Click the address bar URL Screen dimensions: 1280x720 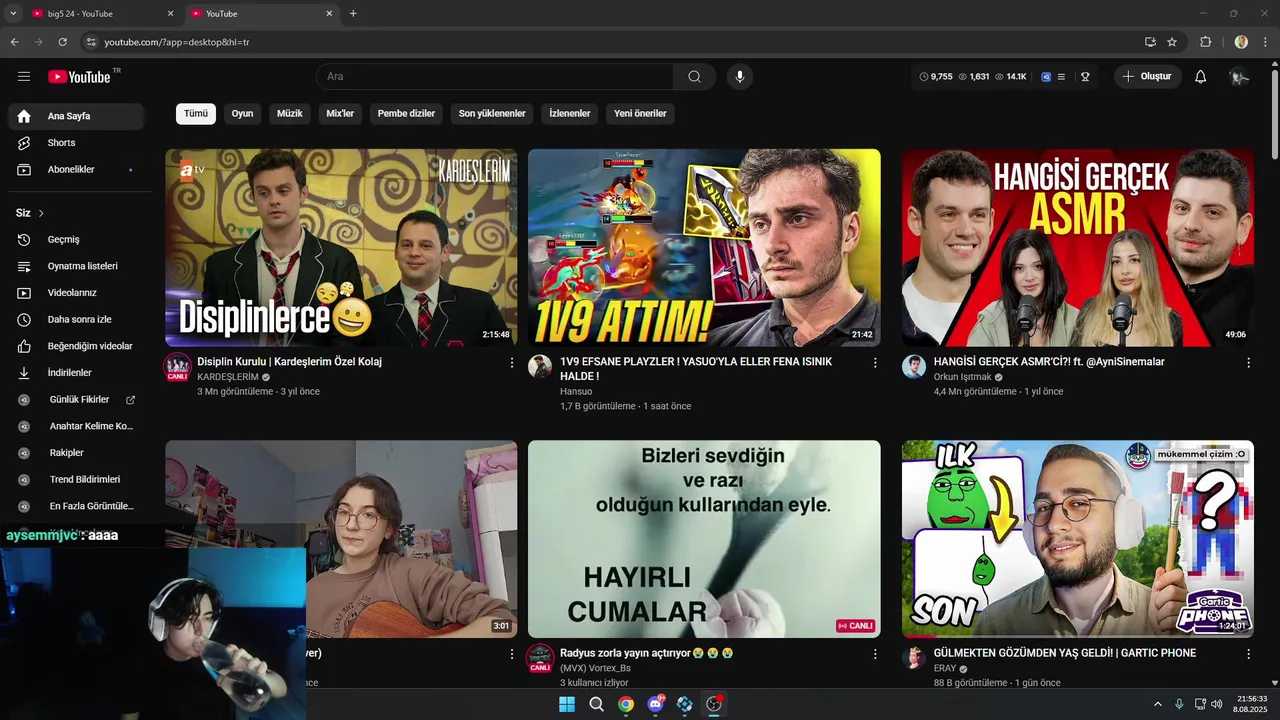[177, 42]
